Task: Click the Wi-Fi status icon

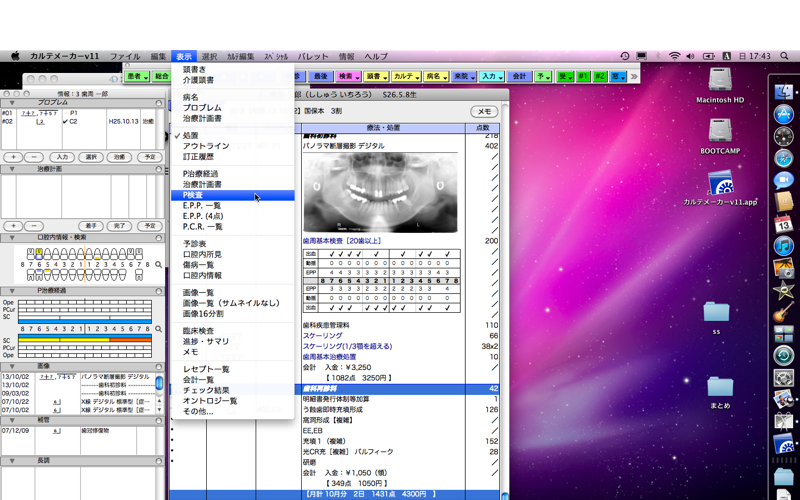Action: [674, 57]
